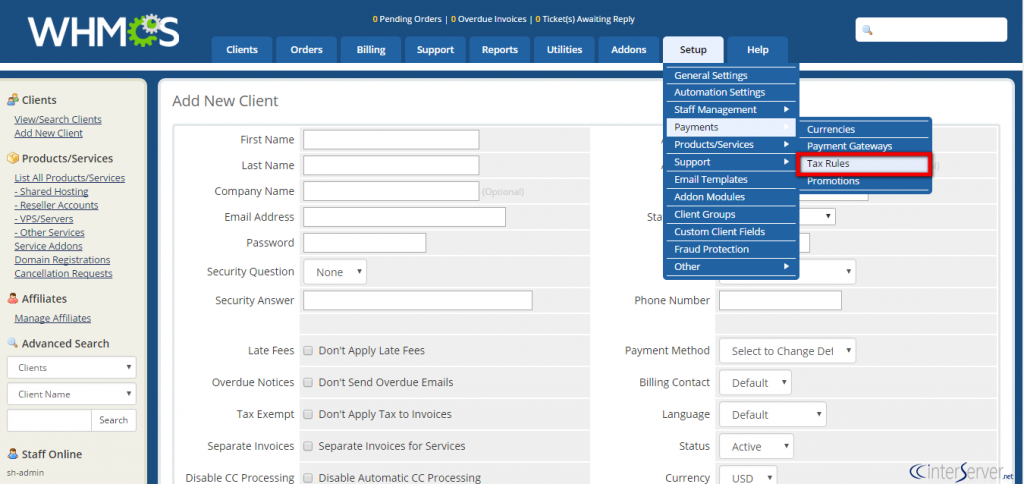Click Overdue Invoices header link

[x=488, y=20]
